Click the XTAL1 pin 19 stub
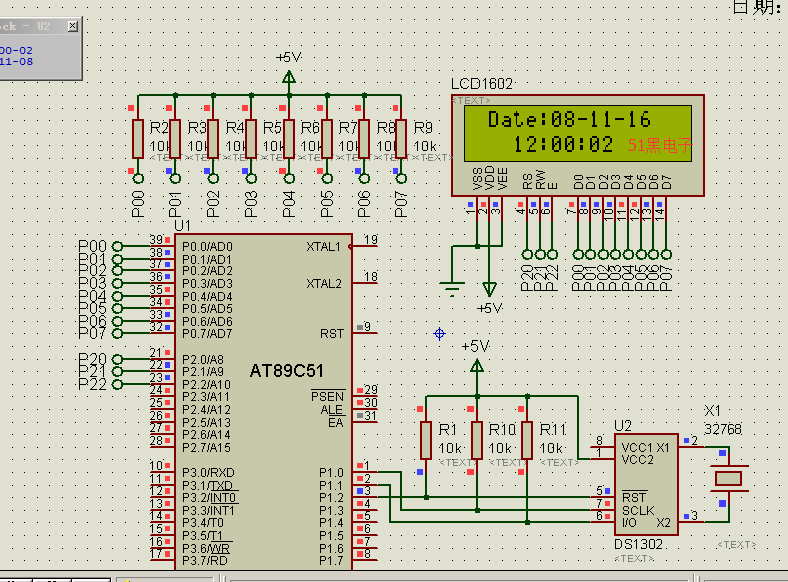Screen dimensions: 788x582 pyautogui.click(x=364, y=244)
